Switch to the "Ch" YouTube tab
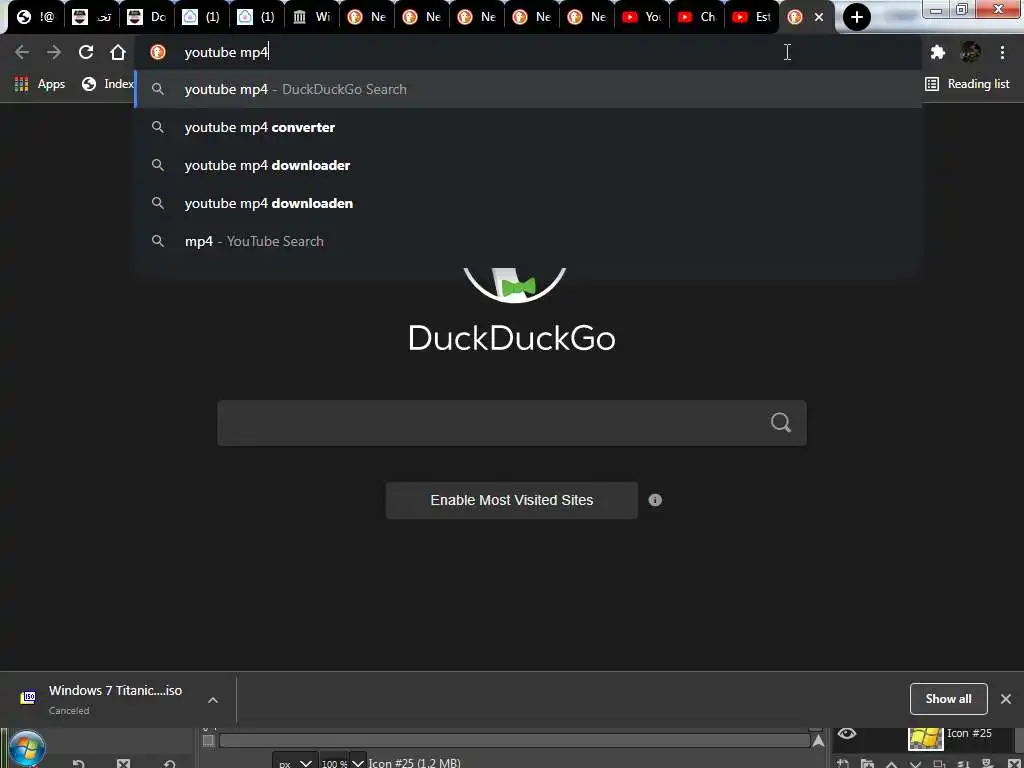1024x768 pixels. pos(696,17)
